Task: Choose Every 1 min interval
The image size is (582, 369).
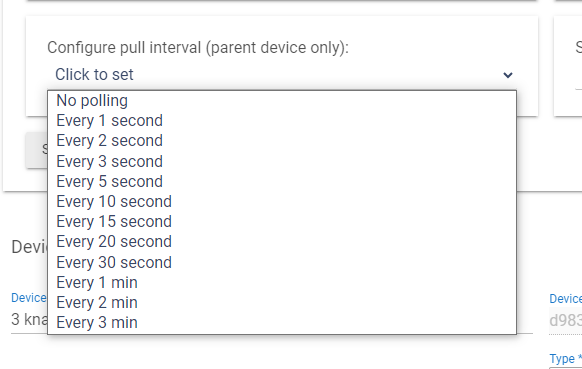Action: click(x=282, y=283)
